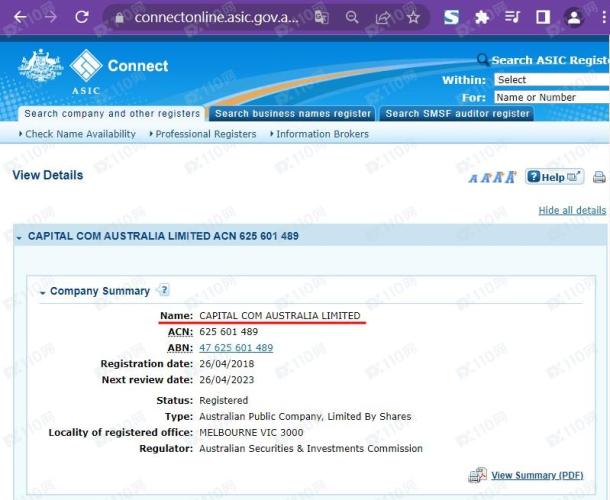Screen dimensions: 610x500
Task: Click locality MELBOURNE VIC 3000
Action: click(x=251, y=432)
